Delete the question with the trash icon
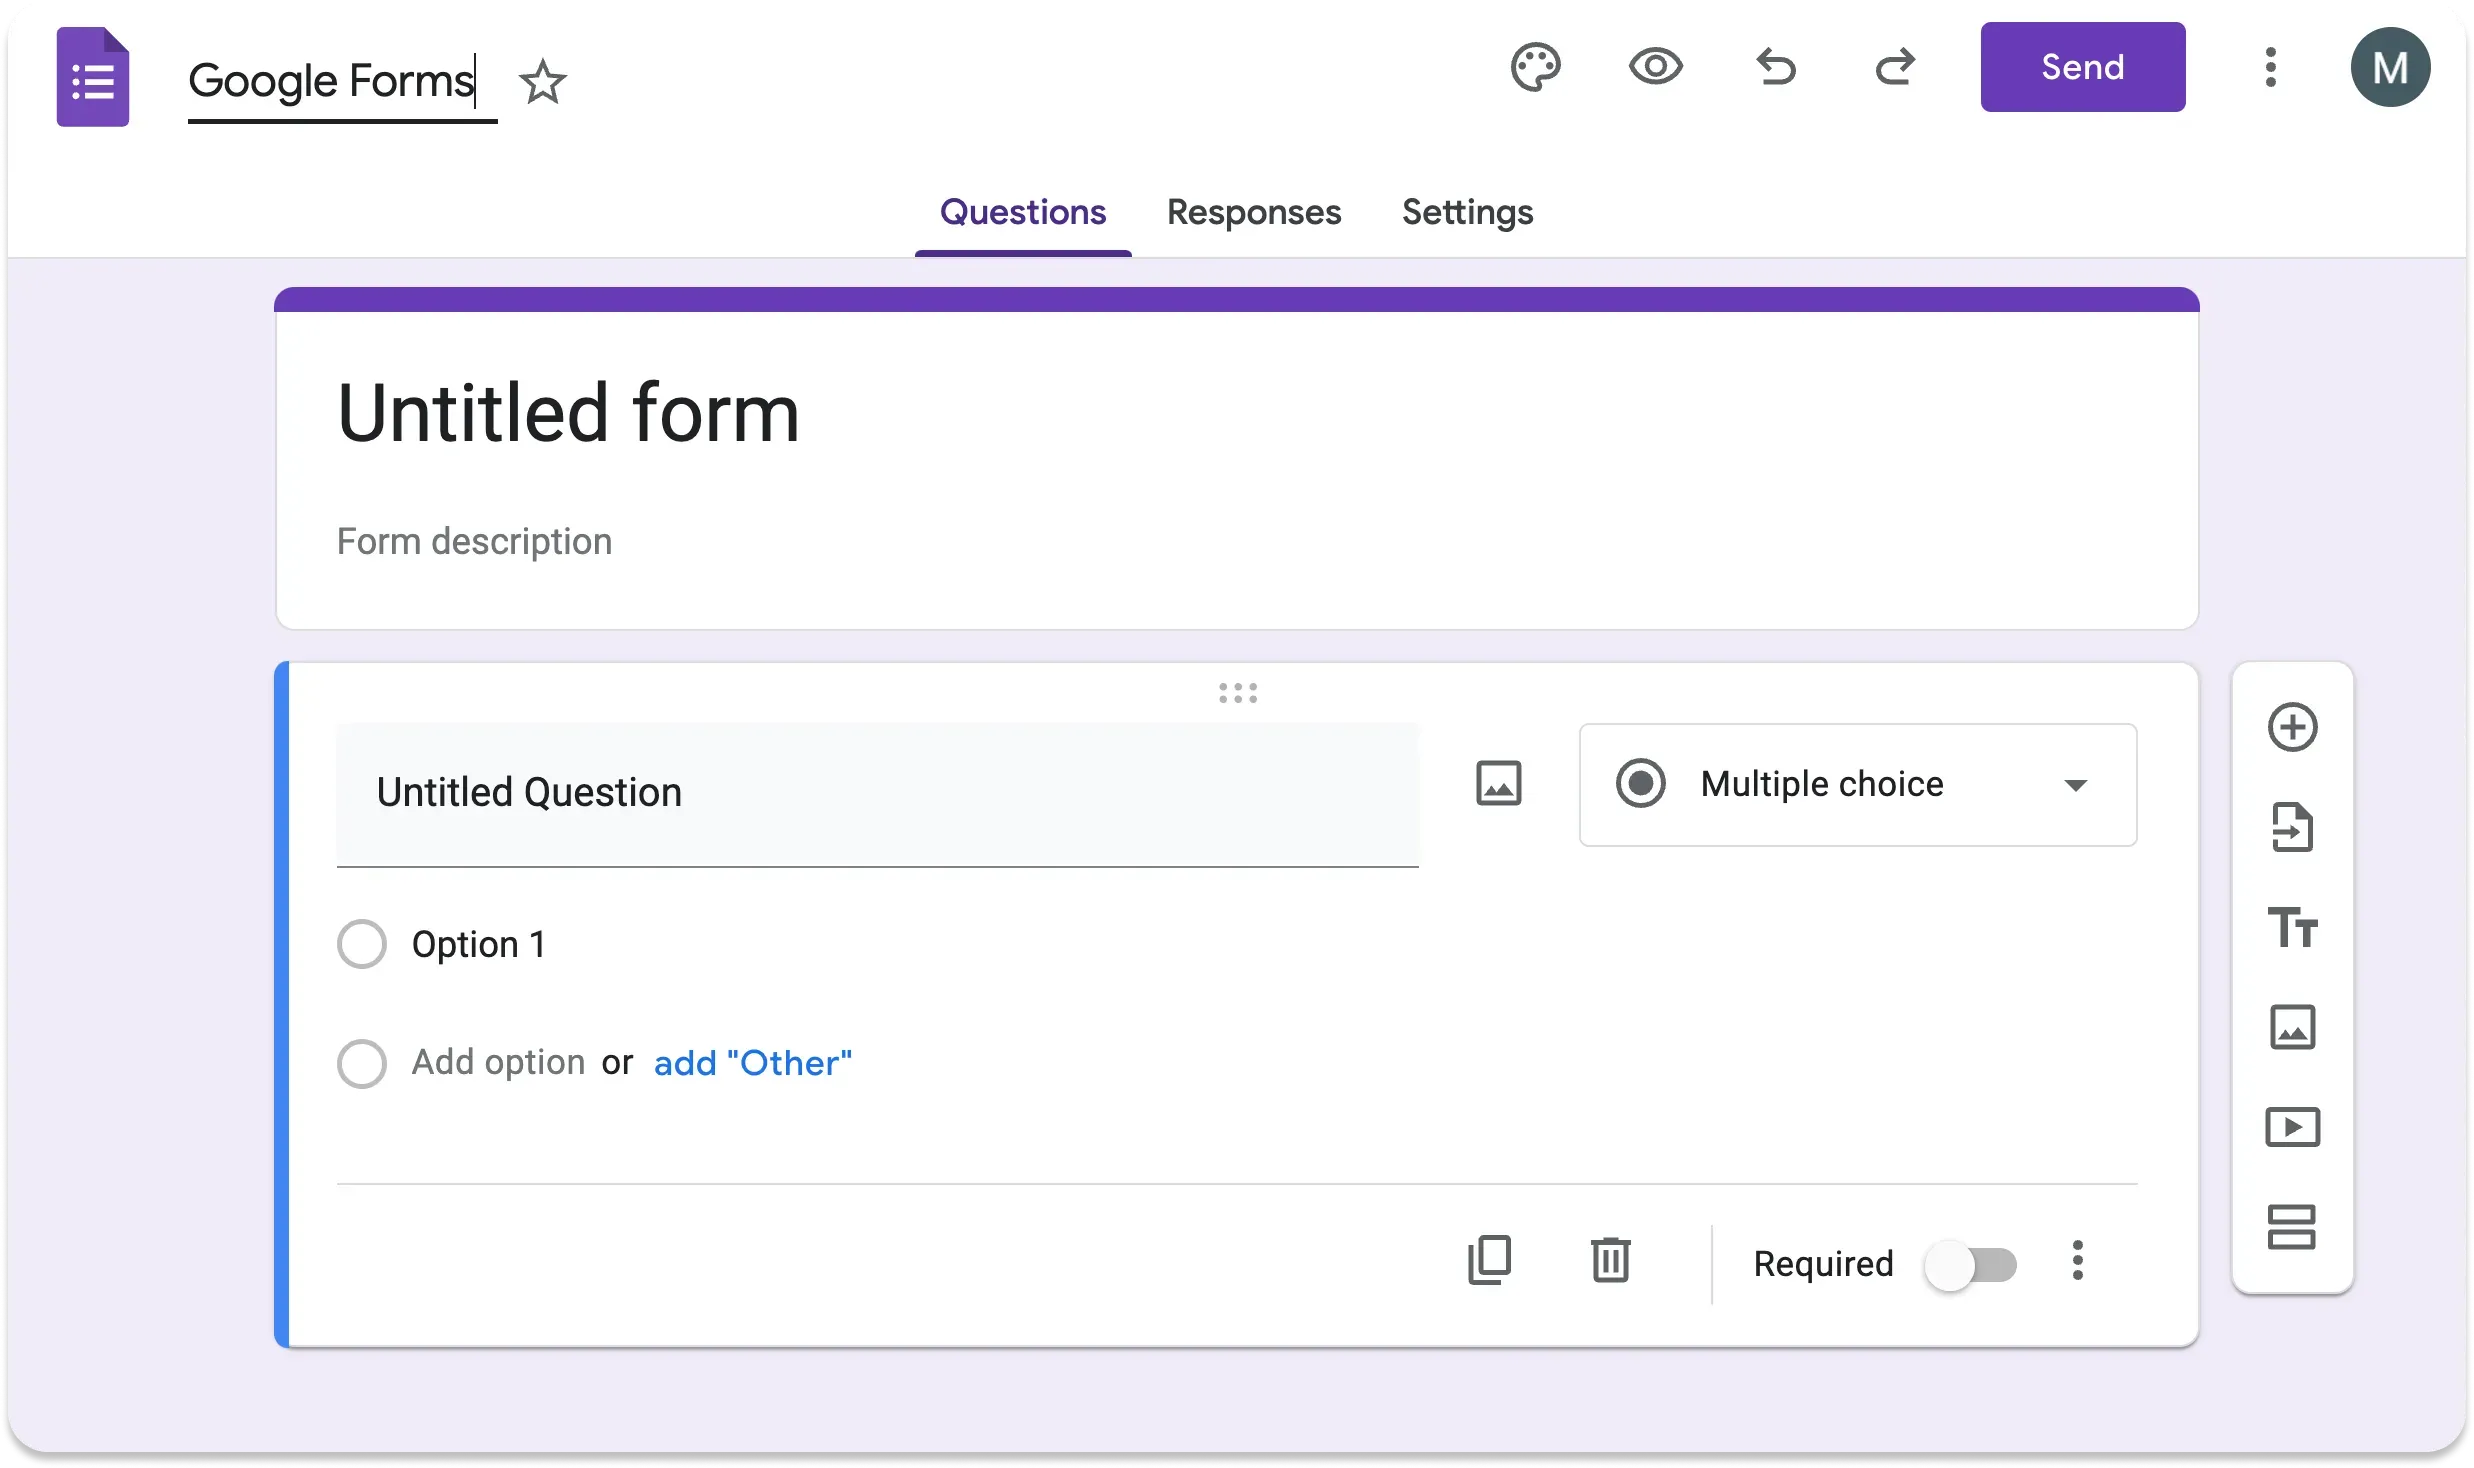2474x1468 pixels. (1611, 1261)
